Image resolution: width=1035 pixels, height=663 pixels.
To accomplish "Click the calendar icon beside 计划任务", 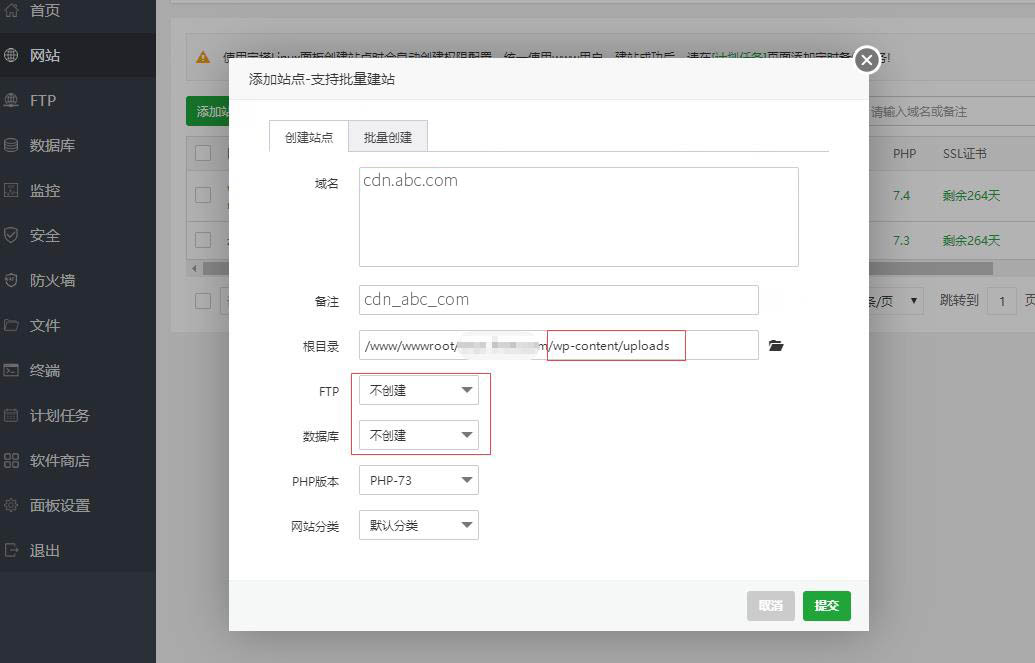I will [11, 415].
